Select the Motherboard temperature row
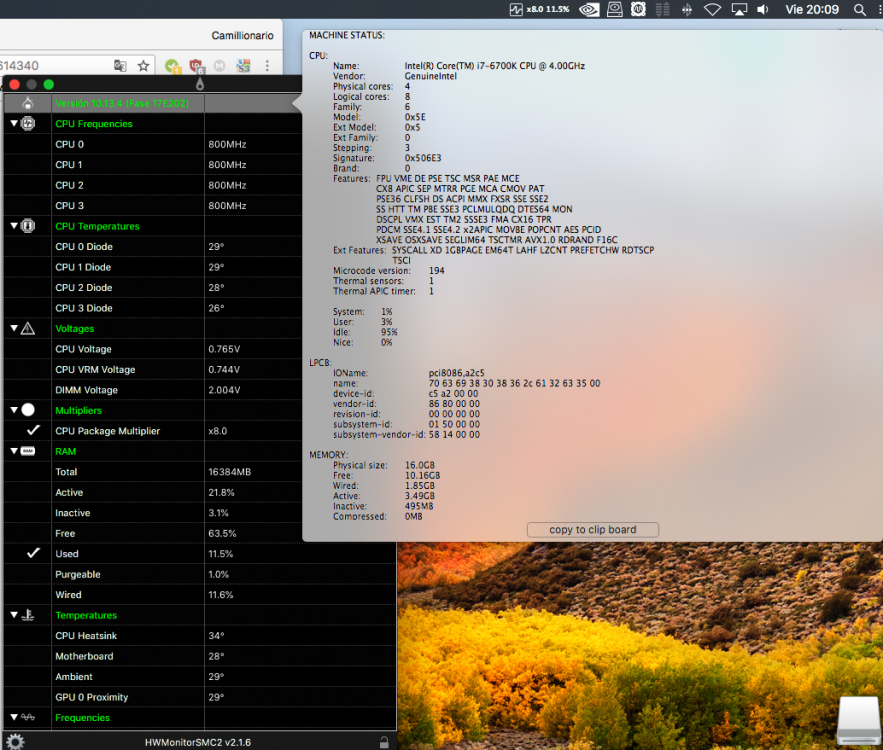 (200, 656)
